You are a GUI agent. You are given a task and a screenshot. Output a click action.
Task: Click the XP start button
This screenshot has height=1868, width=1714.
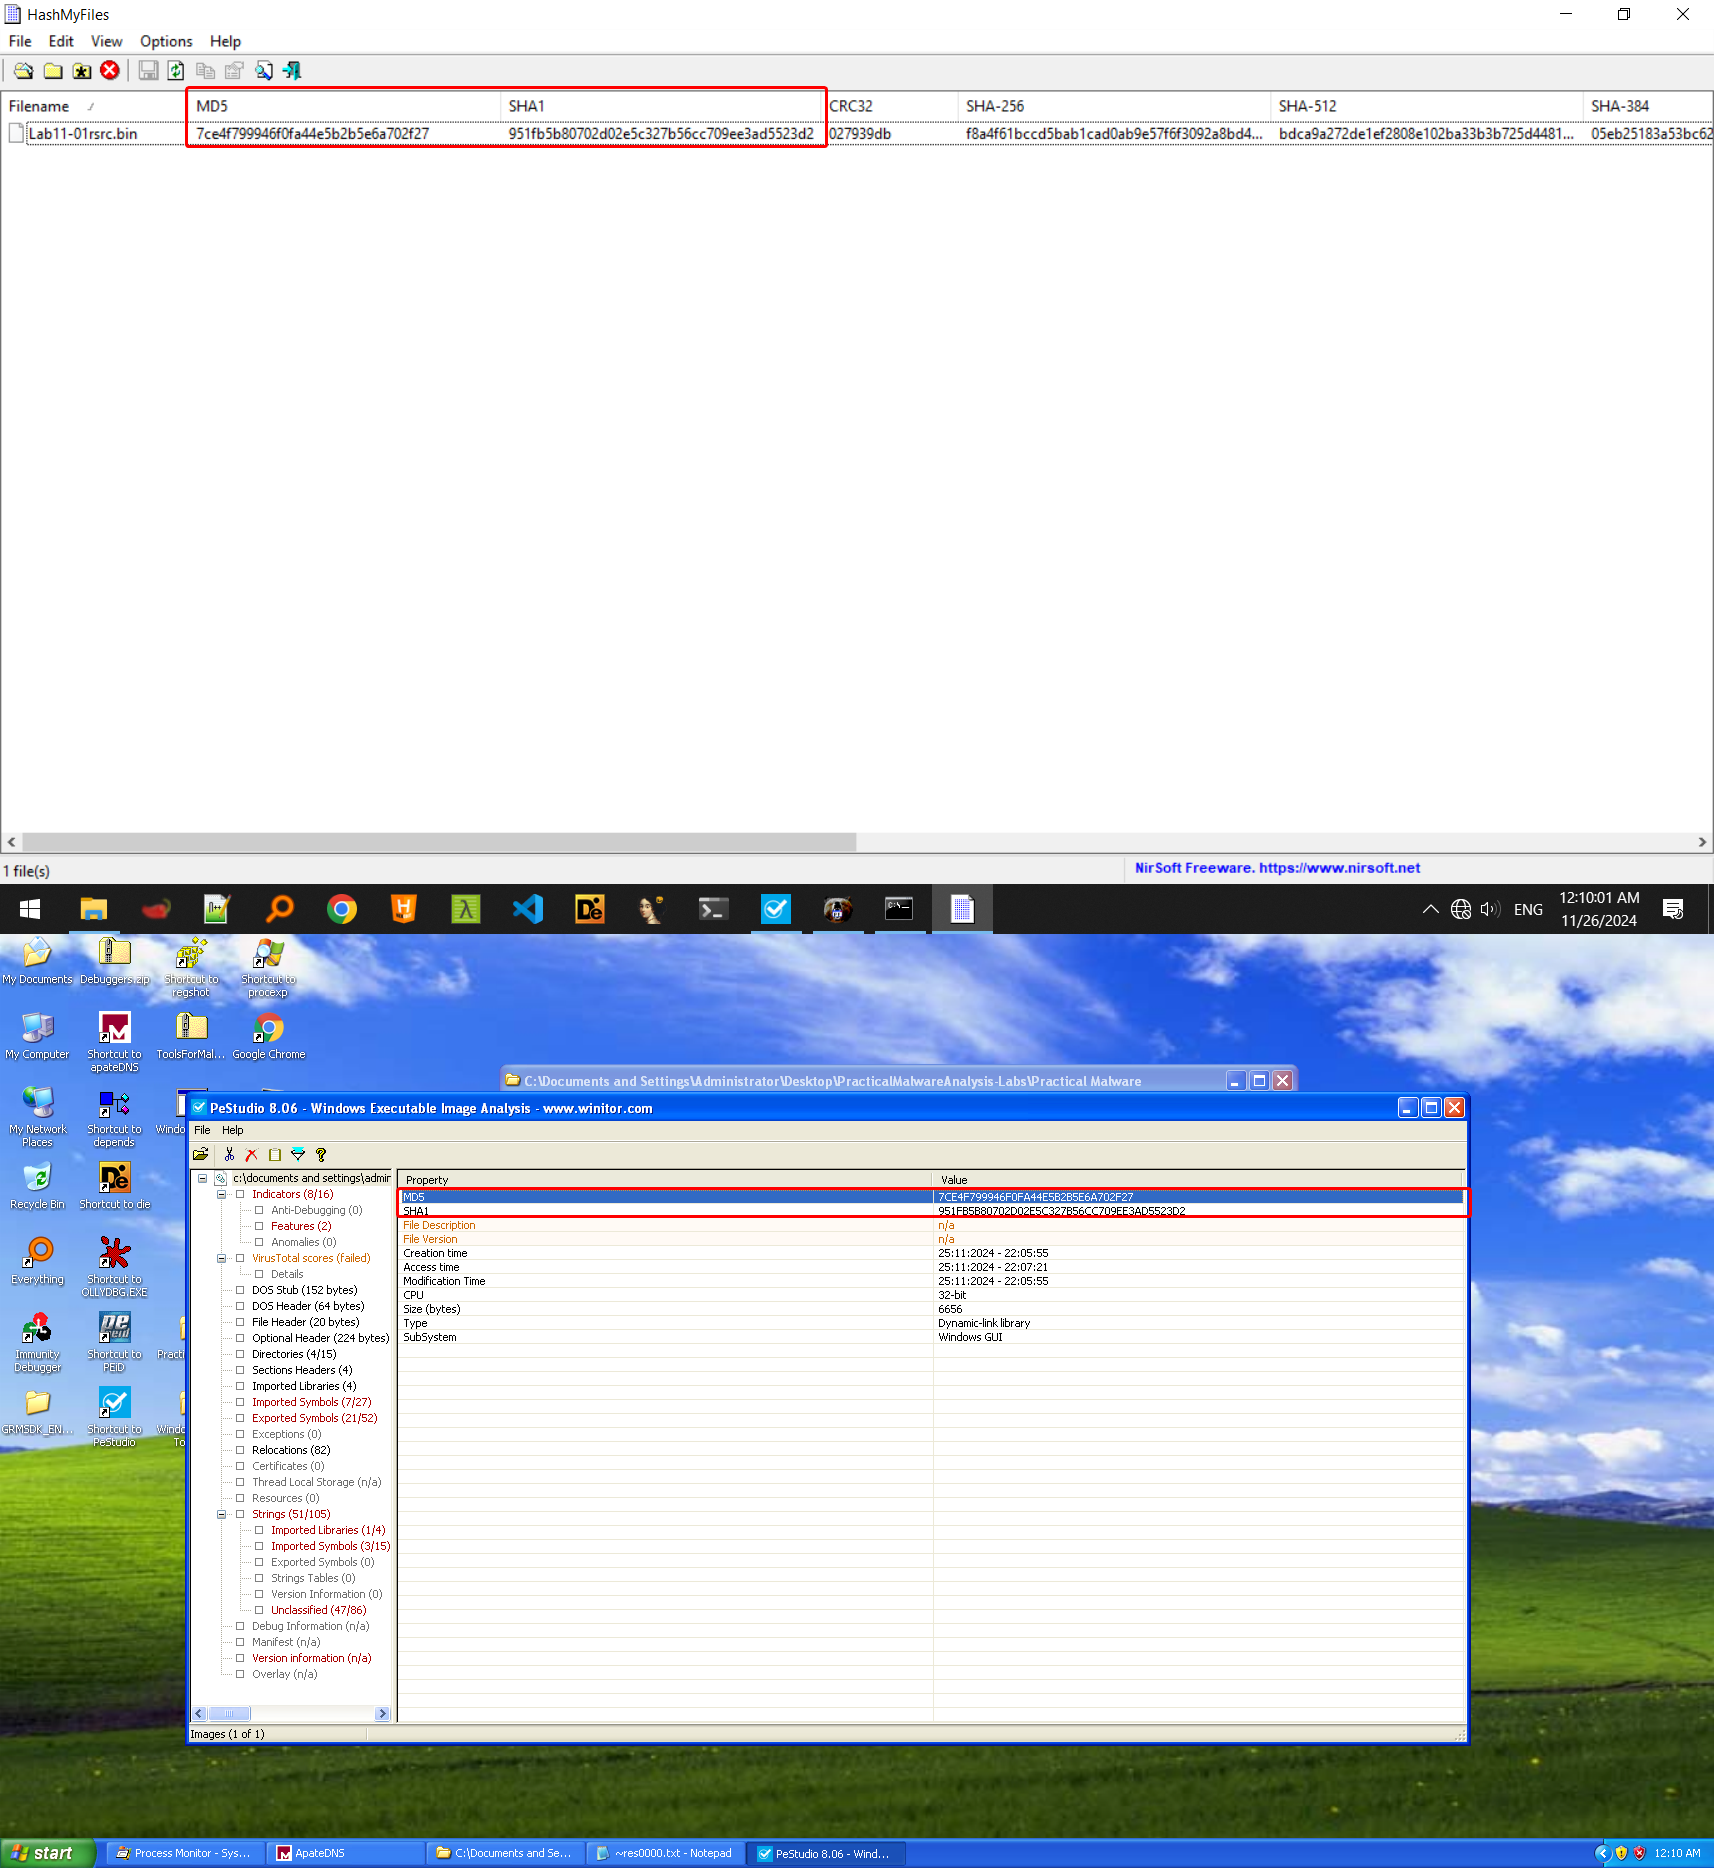[45, 1853]
